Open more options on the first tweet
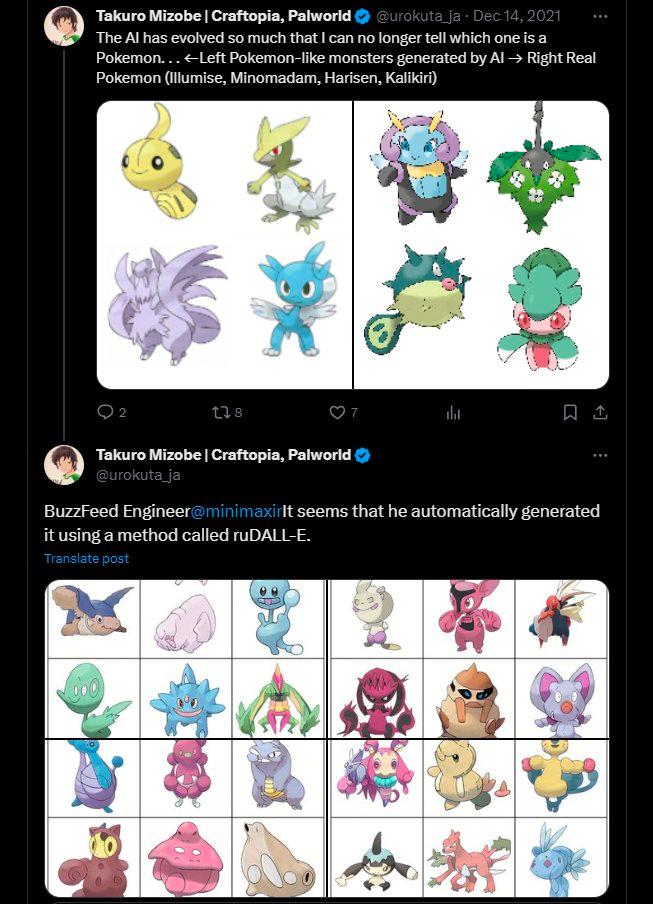The image size is (653, 904). point(600,16)
